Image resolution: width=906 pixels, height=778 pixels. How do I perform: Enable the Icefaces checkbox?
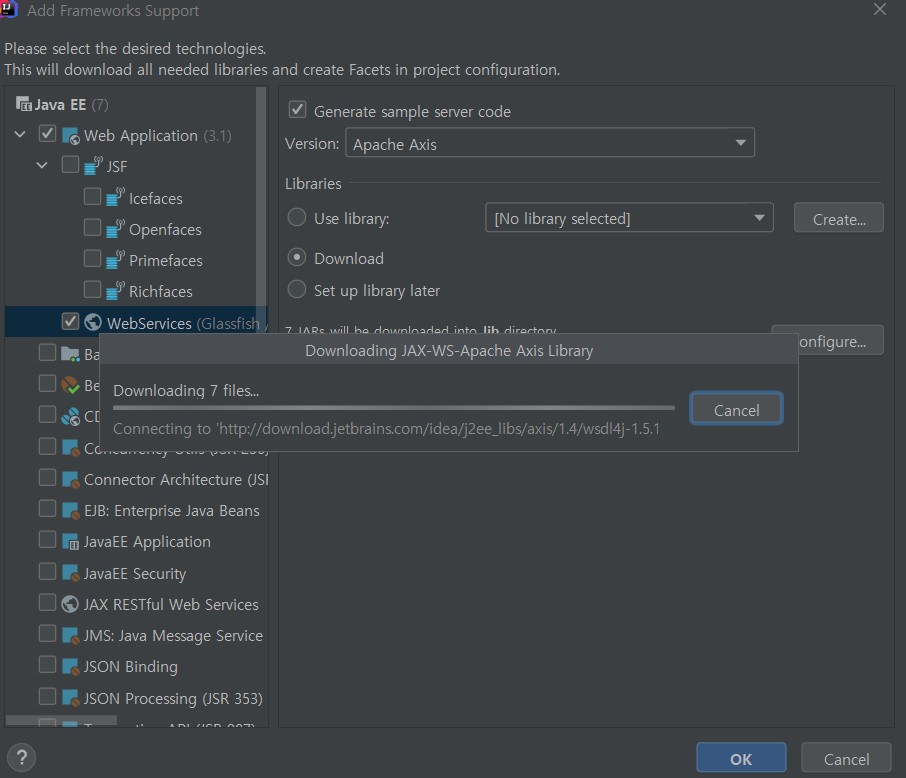[x=92, y=196]
